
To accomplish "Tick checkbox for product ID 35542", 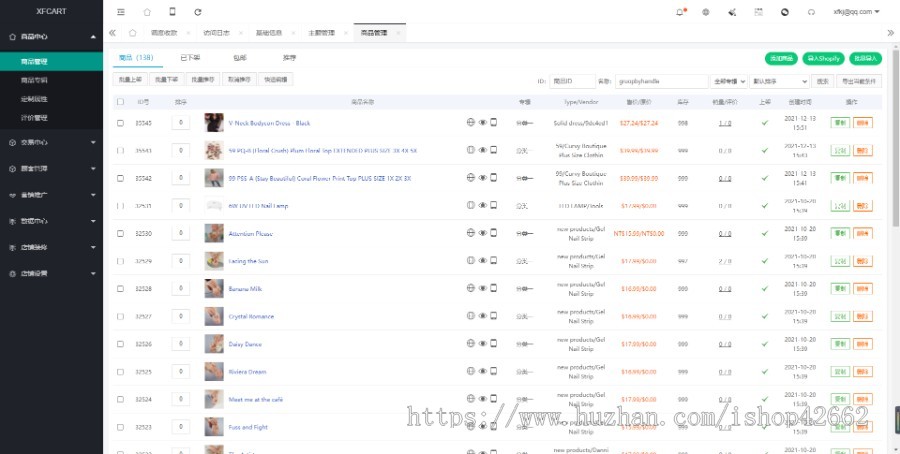I will [120, 179].
